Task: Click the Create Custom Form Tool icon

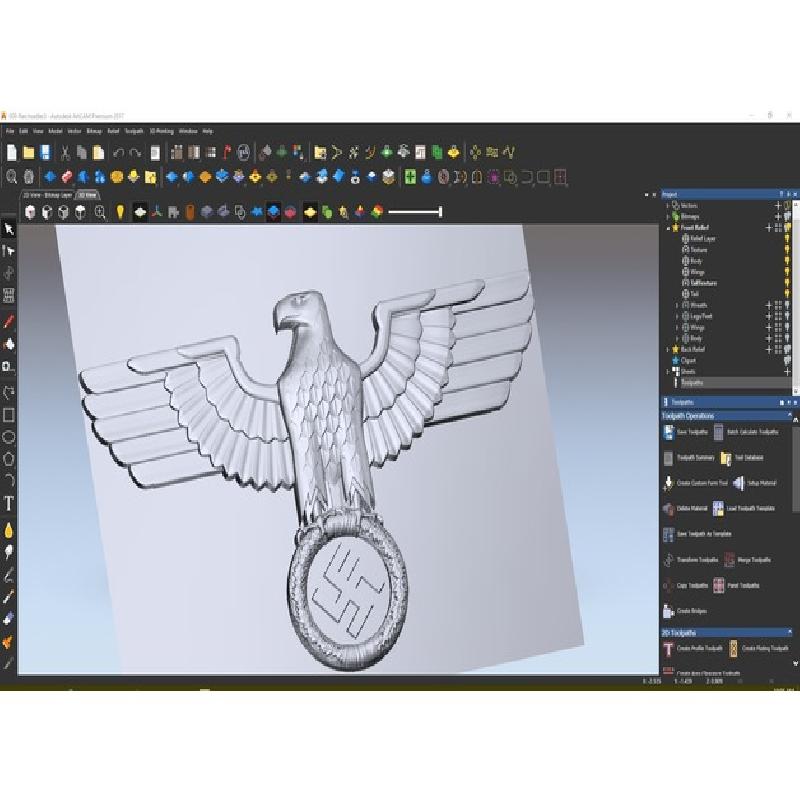Action: [x=668, y=483]
